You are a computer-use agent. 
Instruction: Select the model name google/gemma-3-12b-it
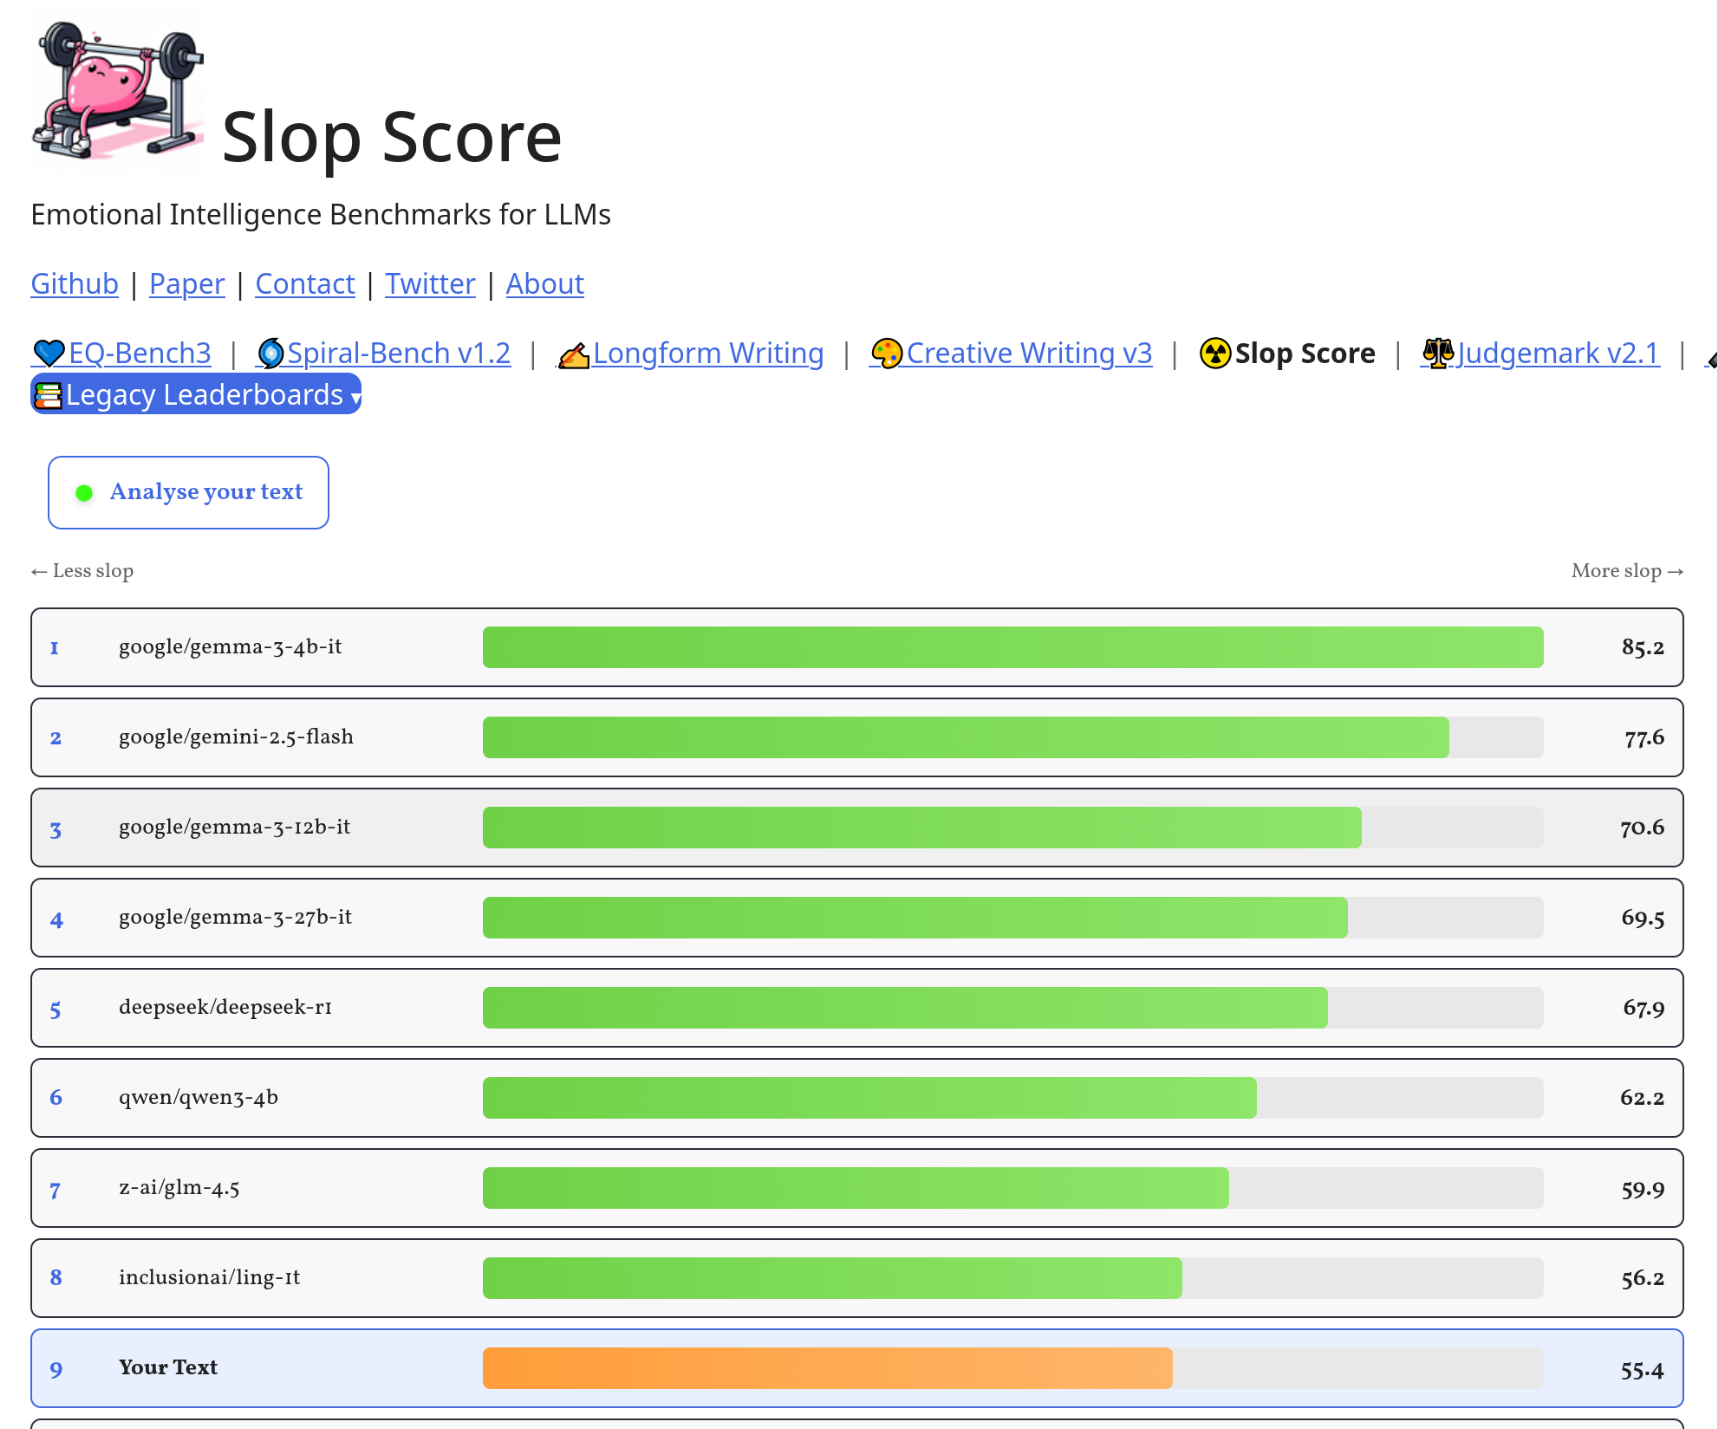pyautogui.click(x=234, y=827)
